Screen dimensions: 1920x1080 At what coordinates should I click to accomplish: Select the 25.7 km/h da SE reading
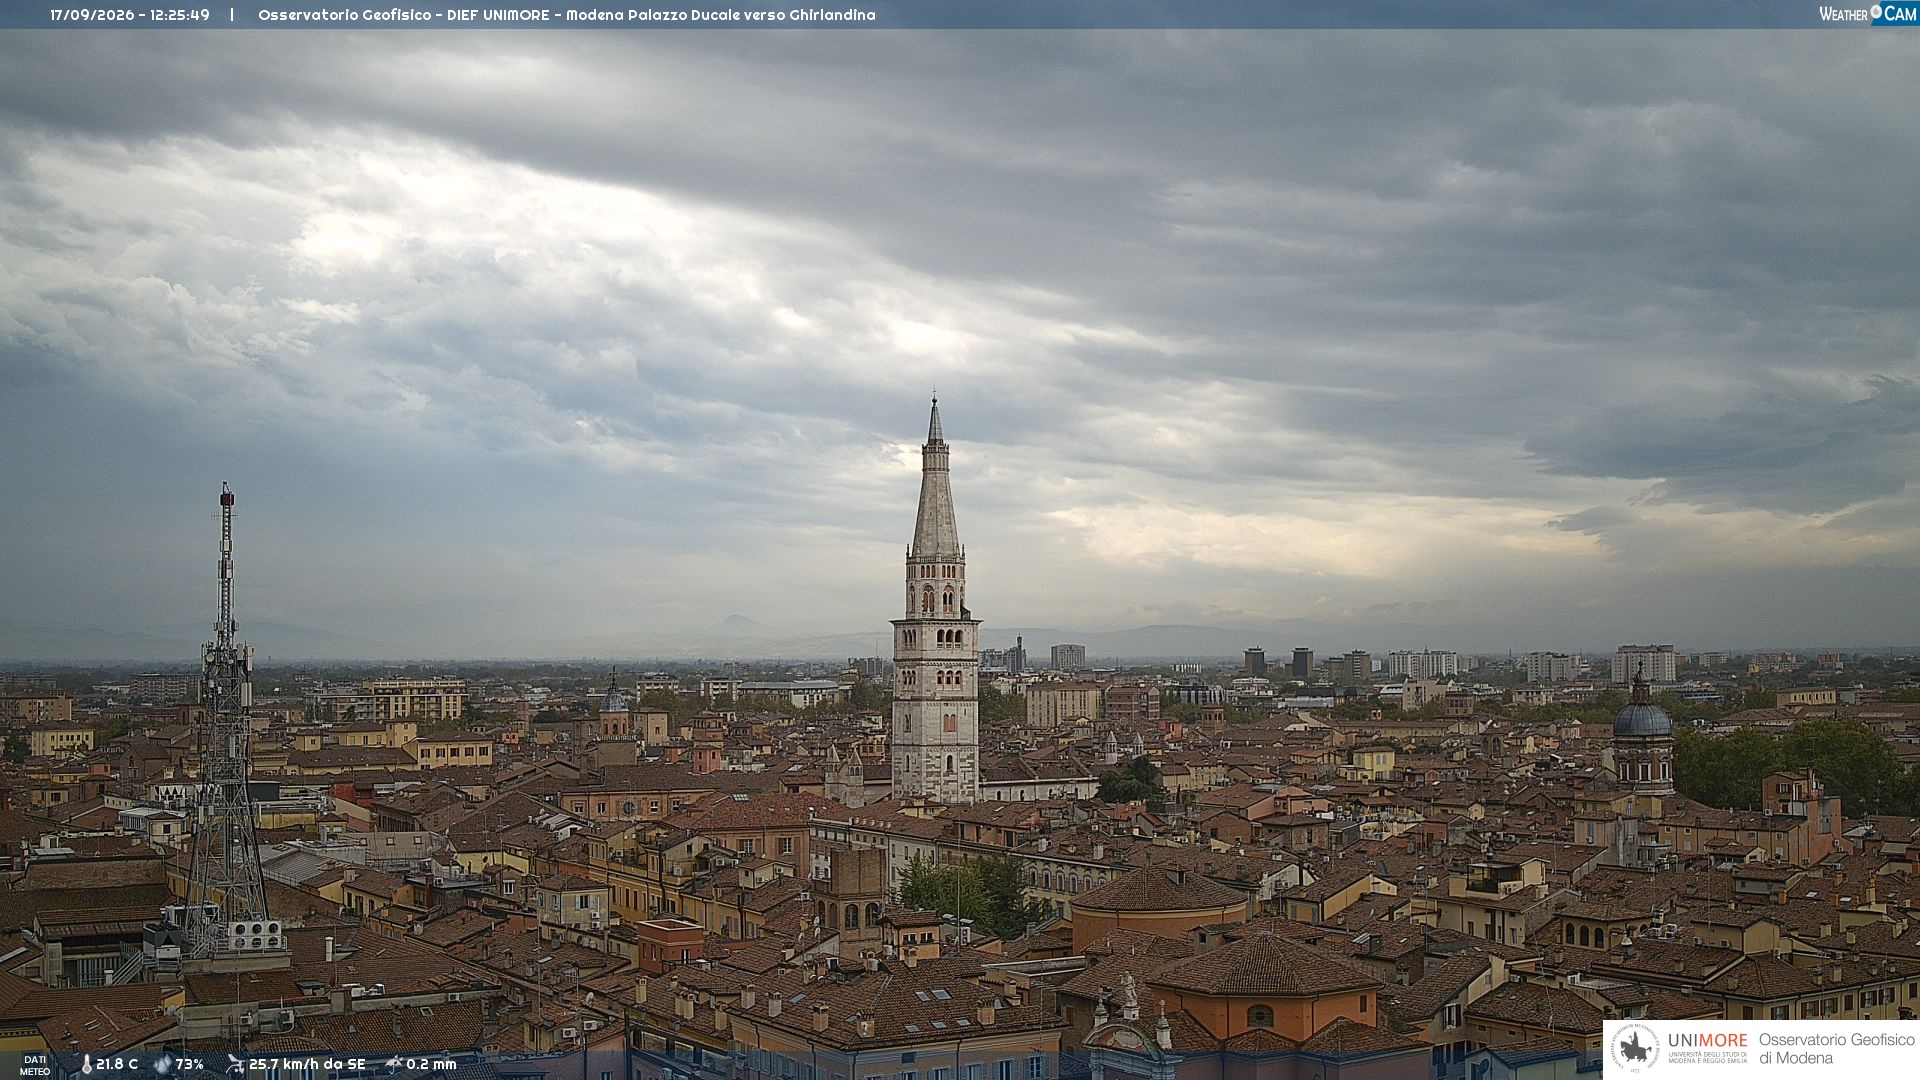tap(307, 1064)
